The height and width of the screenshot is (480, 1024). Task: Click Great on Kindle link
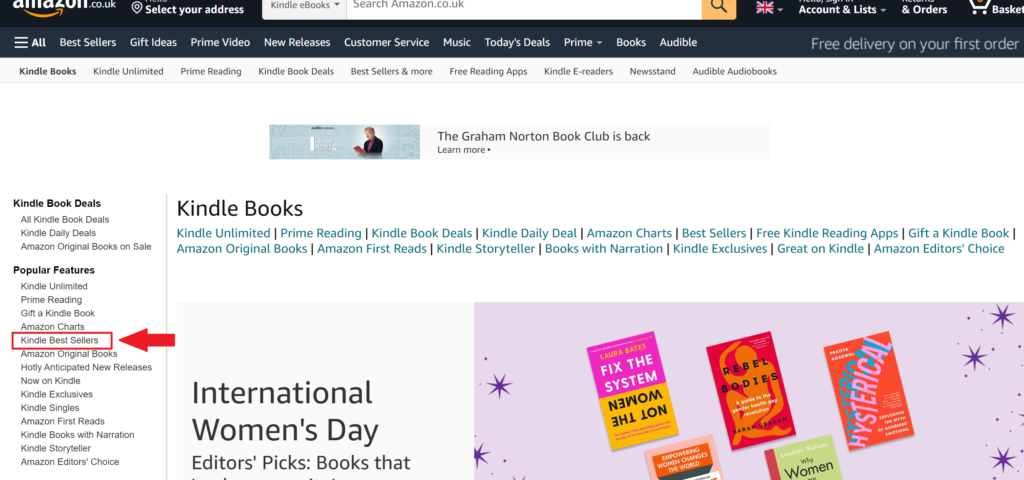820,249
